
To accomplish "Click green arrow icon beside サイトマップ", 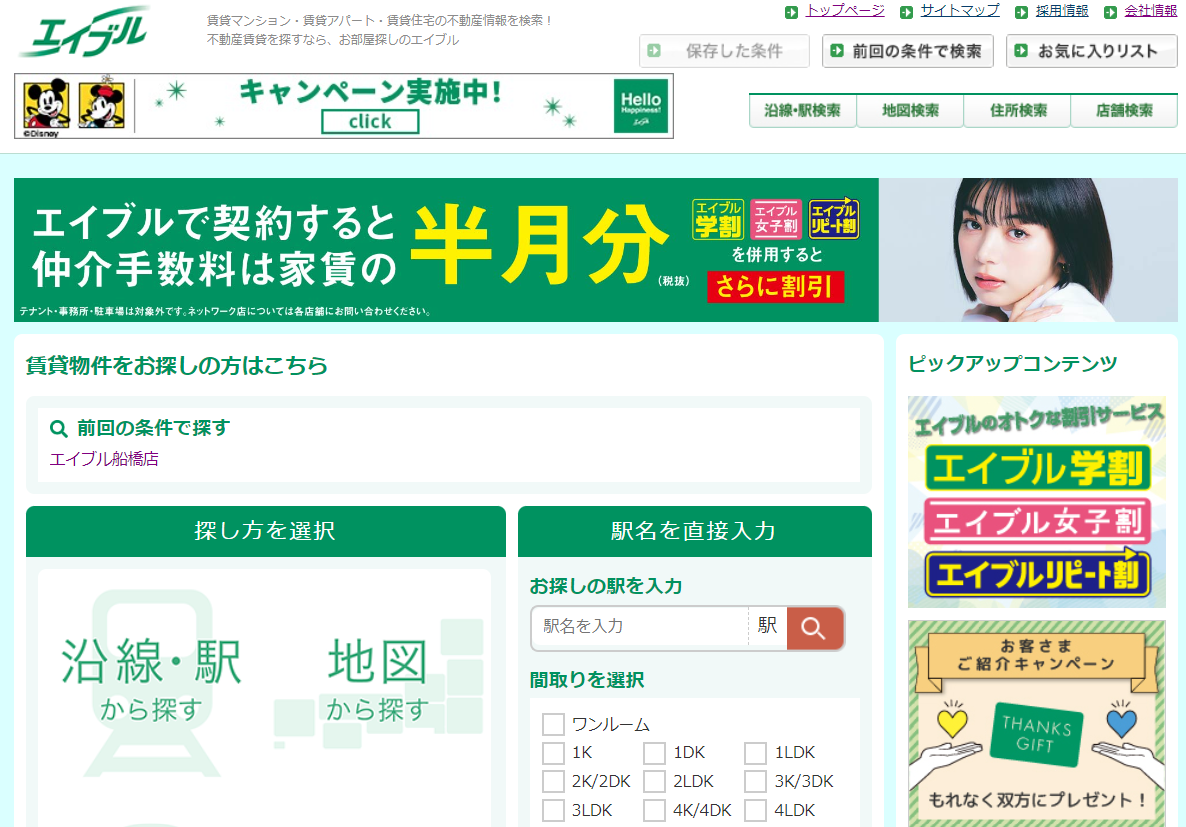I will (x=906, y=12).
